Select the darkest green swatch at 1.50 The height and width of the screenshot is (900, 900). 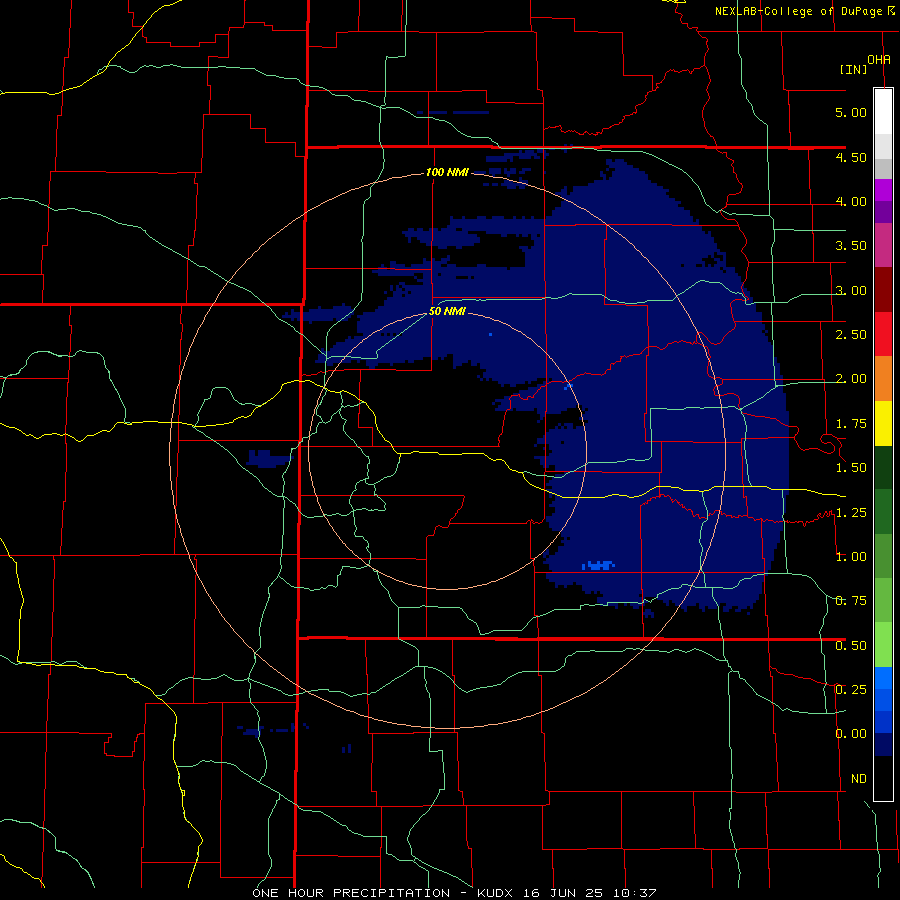click(883, 468)
